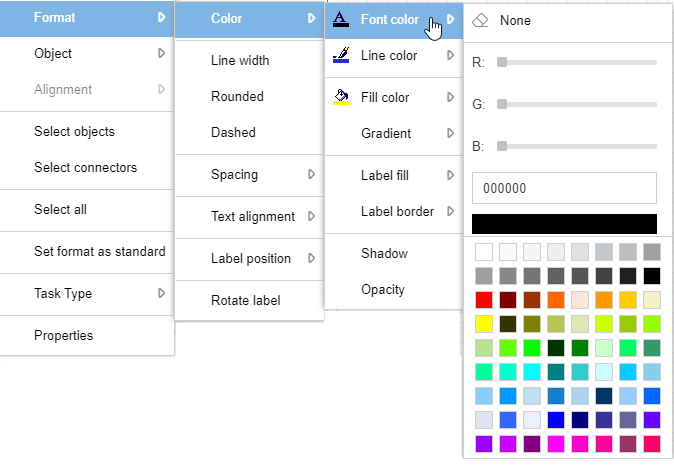Viewport: 674px width, 472px height.
Task: Open the Properties menu entry
Action: click(63, 335)
